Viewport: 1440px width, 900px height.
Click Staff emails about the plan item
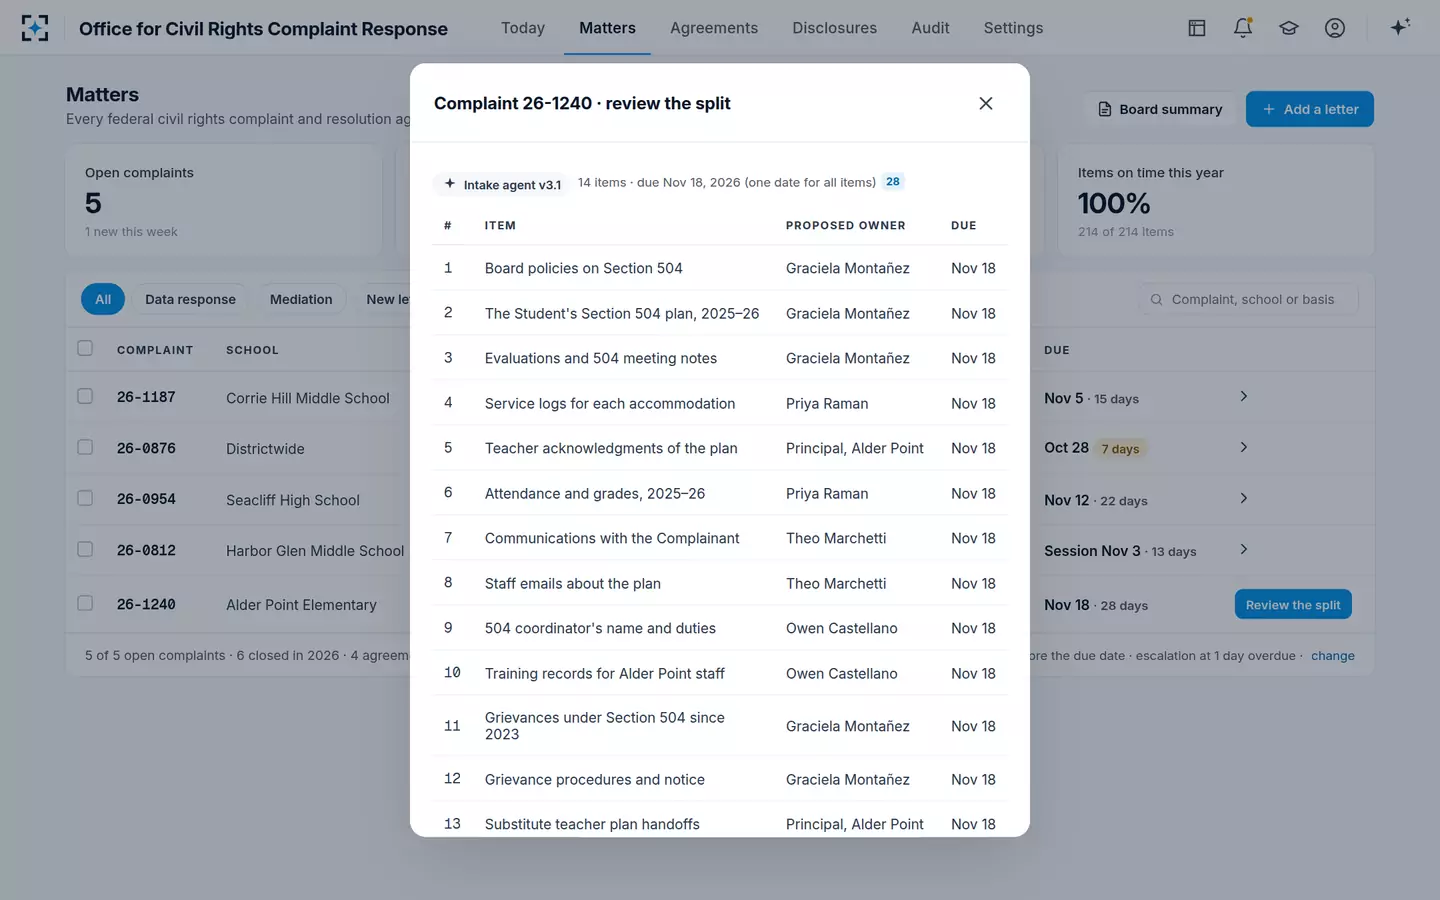573,583
